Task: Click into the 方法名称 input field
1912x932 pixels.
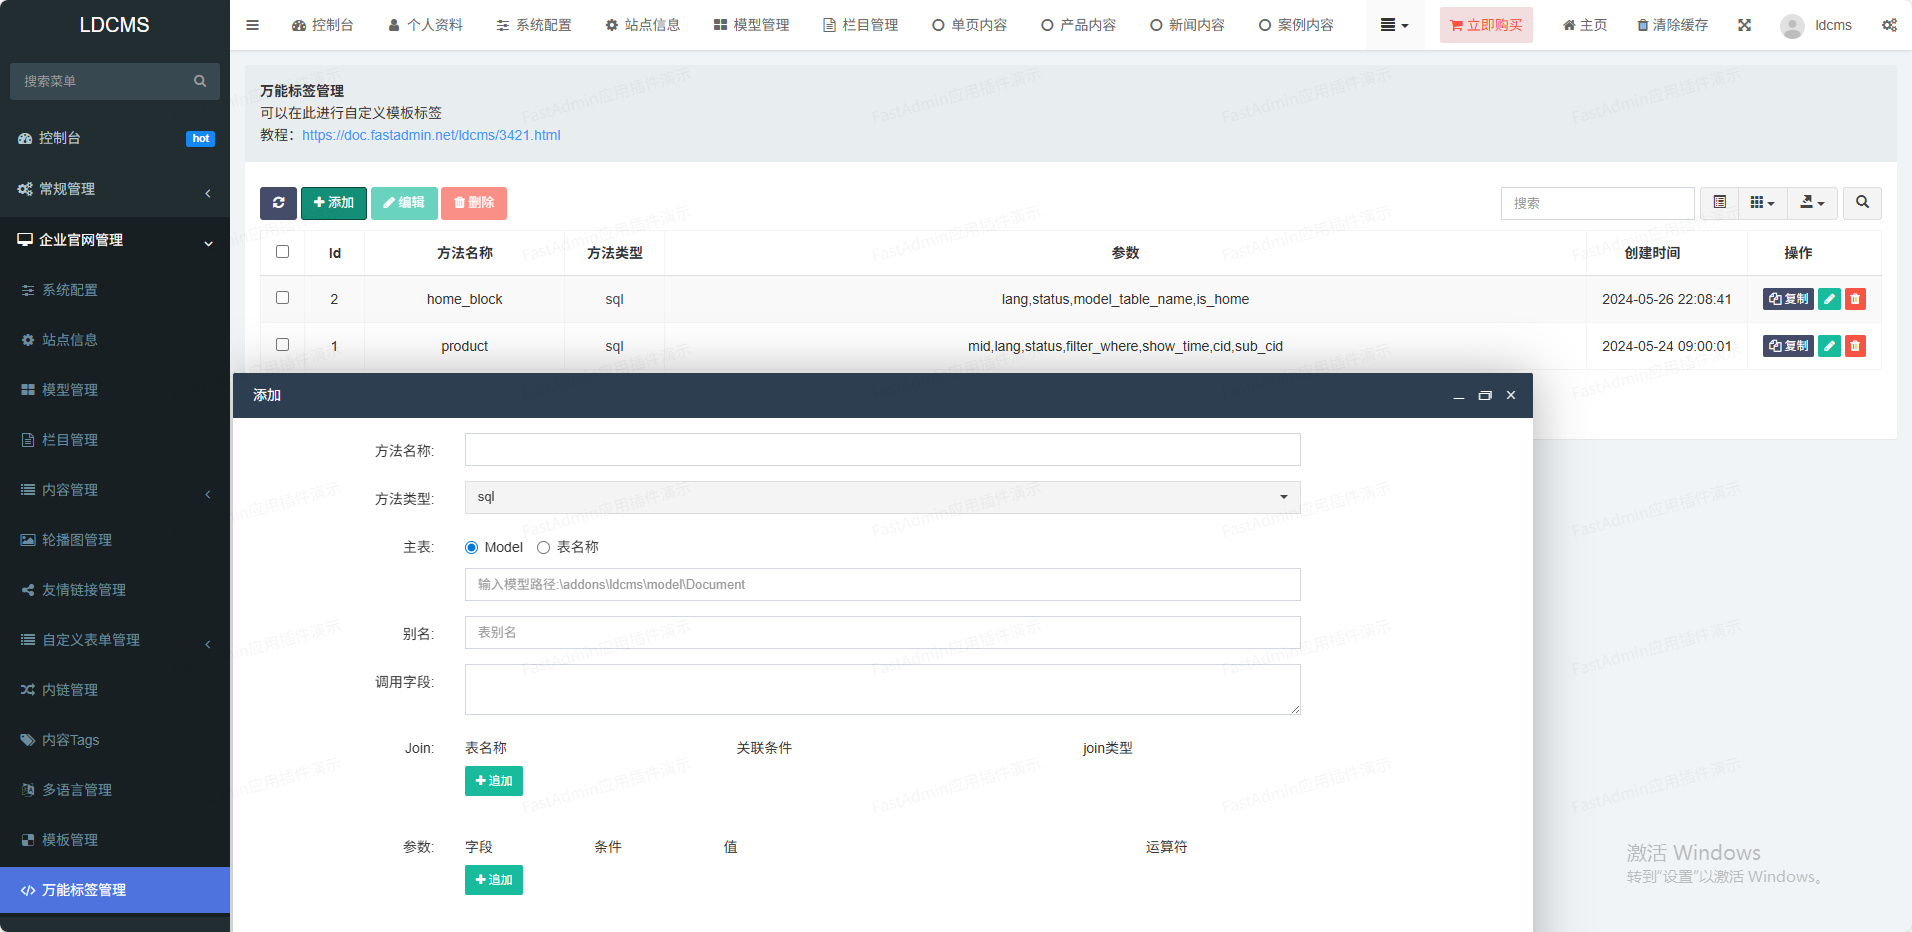Action: tap(882, 450)
